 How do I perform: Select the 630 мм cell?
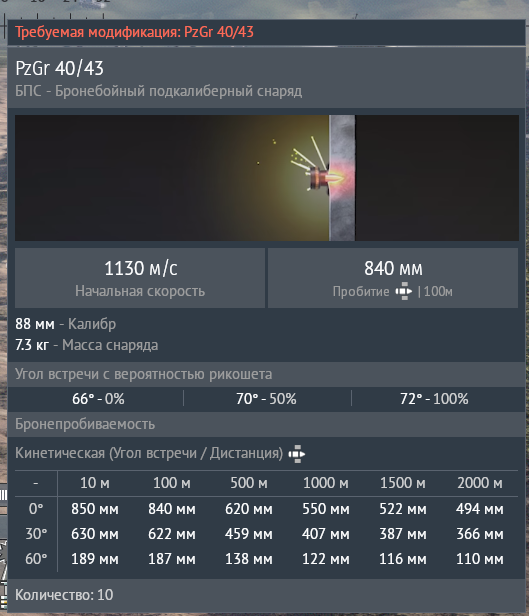click(x=95, y=534)
